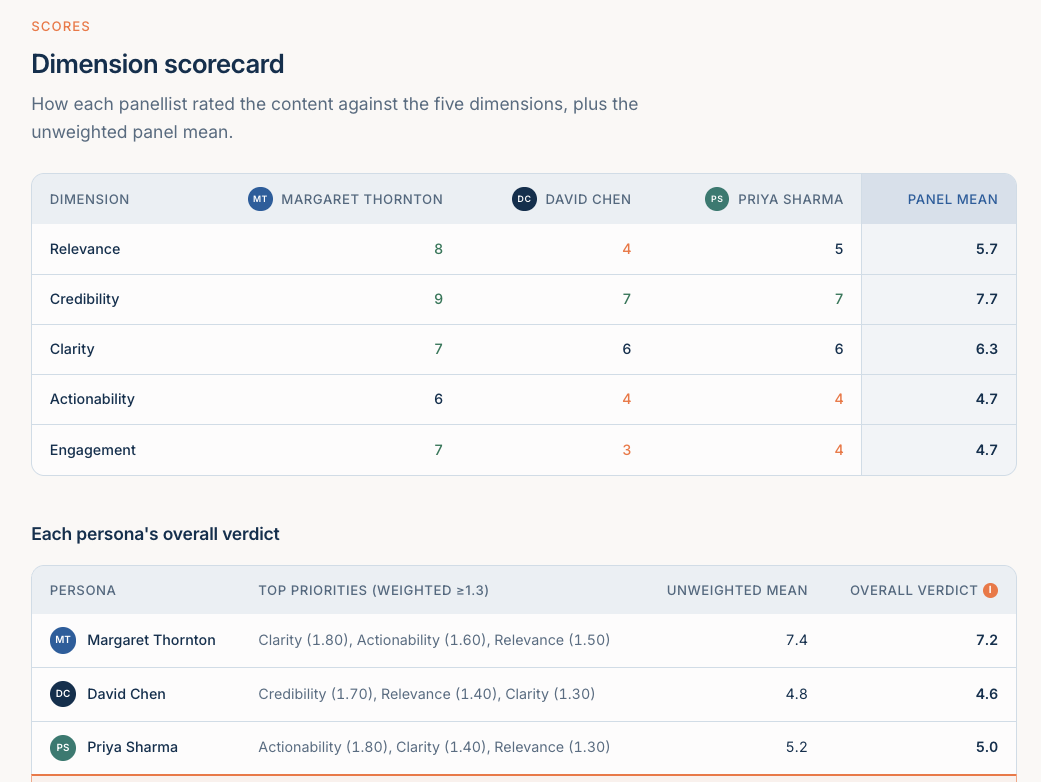The height and width of the screenshot is (782, 1041).
Task: Click David Chen's overall verdict 4.6
Action: [987, 694]
